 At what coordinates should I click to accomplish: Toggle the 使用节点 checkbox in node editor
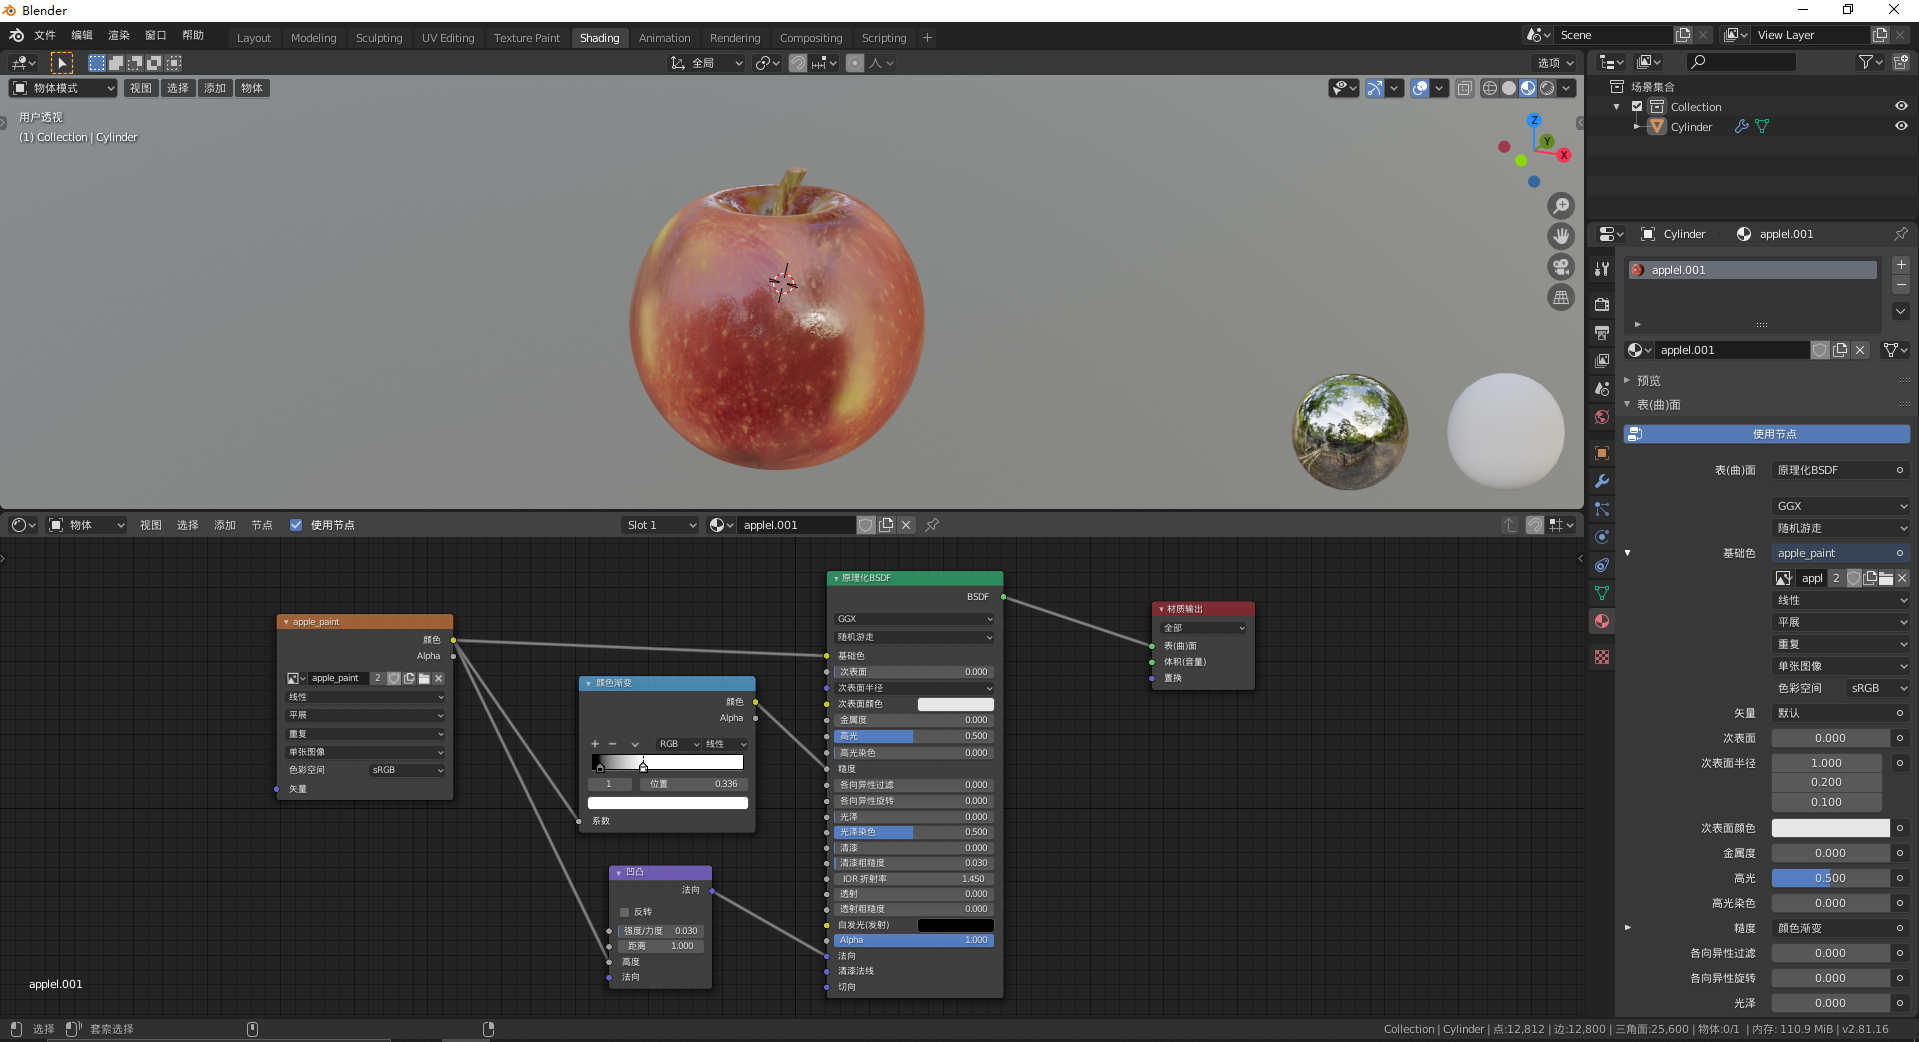pyautogui.click(x=296, y=525)
